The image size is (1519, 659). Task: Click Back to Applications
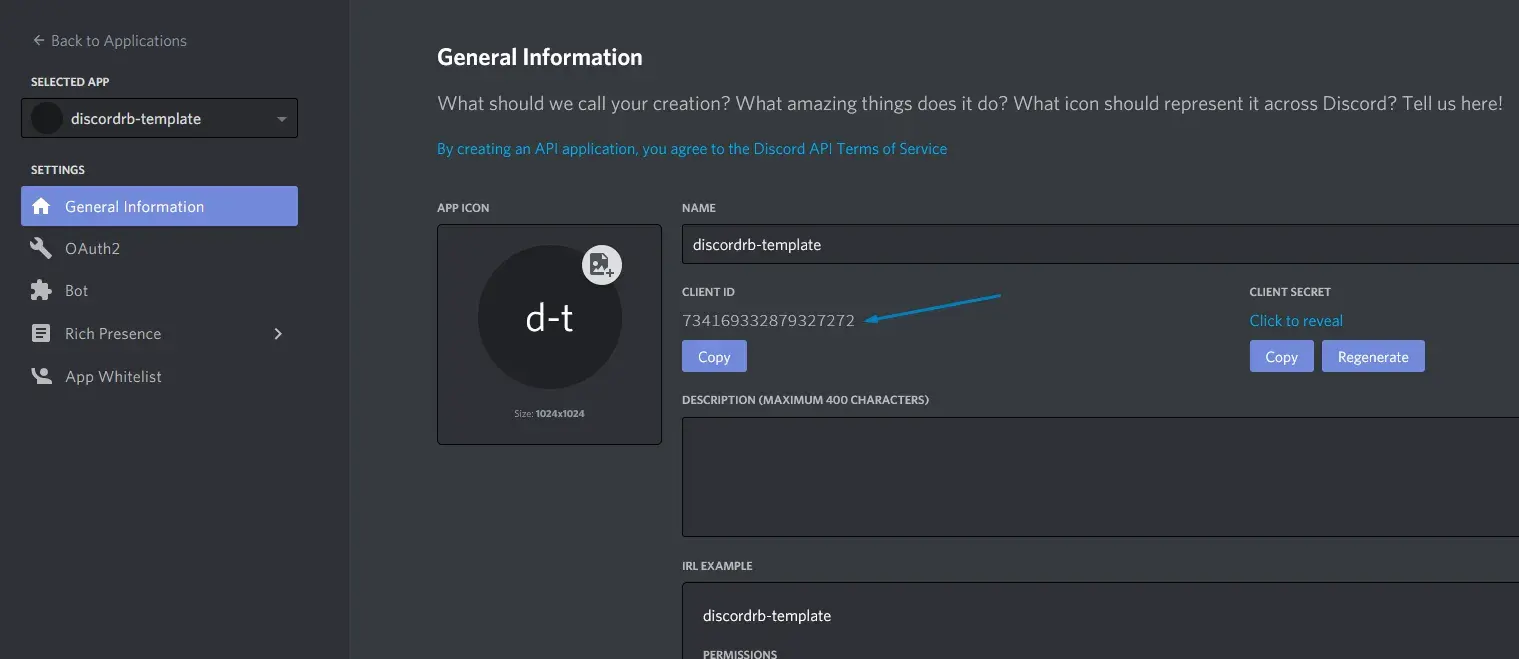pyautogui.click(x=117, y=40)
